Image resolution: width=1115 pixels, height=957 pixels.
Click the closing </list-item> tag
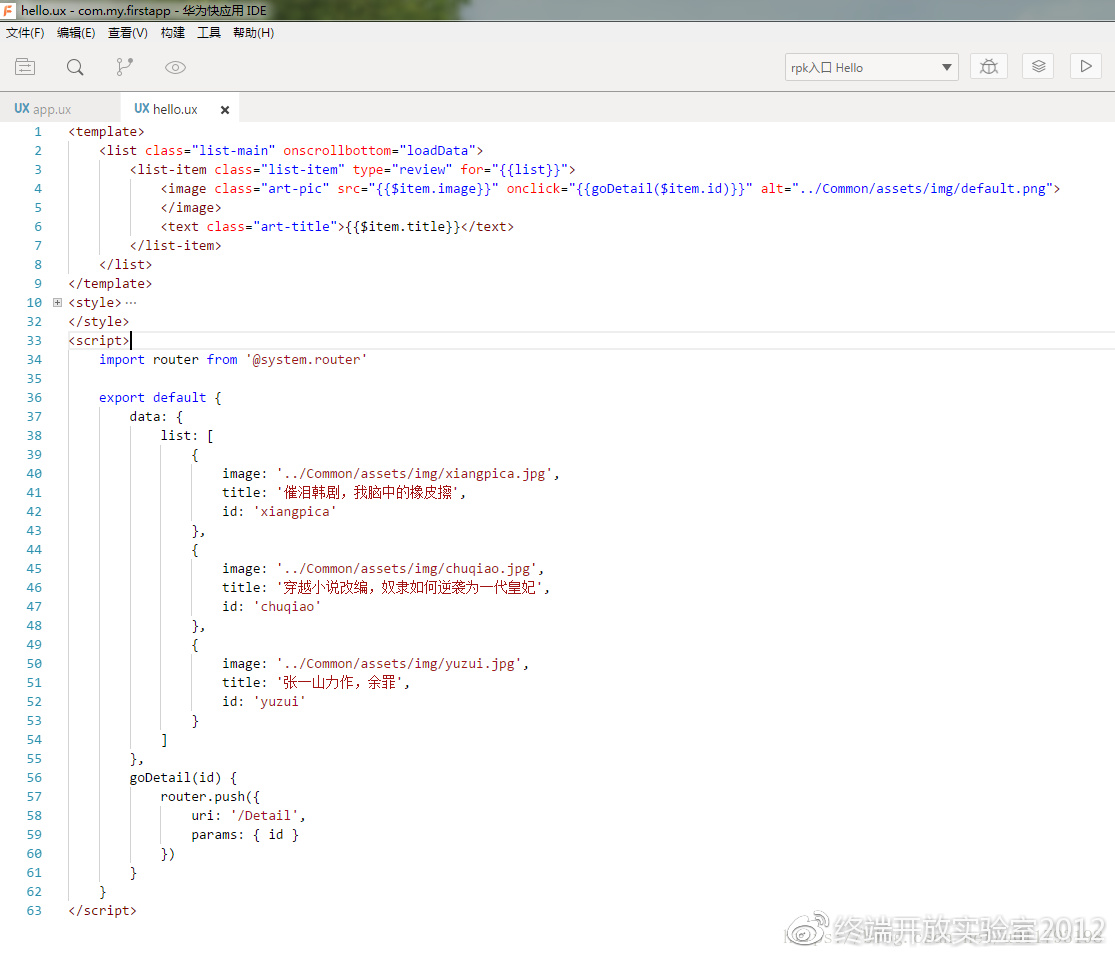[x=176, y=245]
